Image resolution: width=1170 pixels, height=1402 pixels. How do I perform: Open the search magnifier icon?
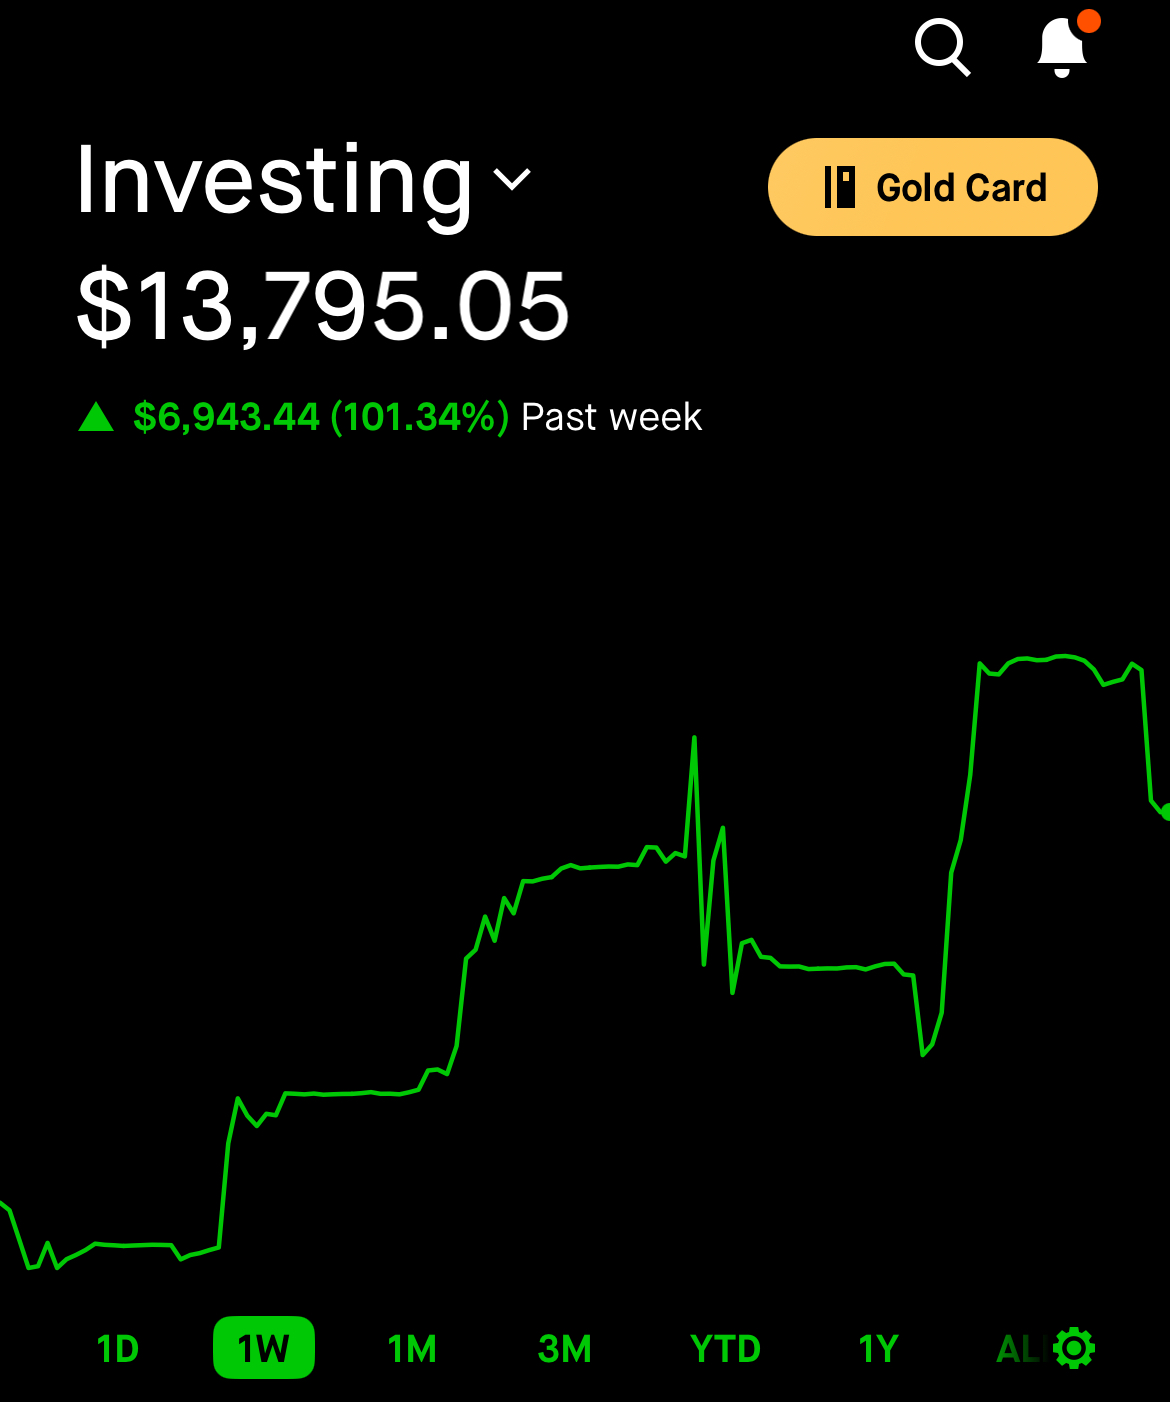(x=942, y=48)
